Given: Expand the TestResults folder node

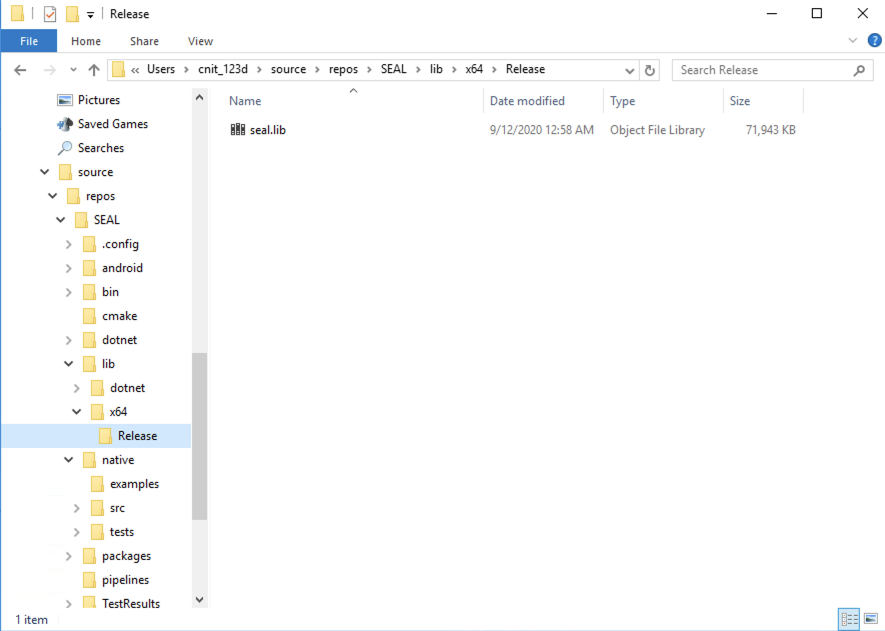Looking at the screenshot, I should 68,604.
